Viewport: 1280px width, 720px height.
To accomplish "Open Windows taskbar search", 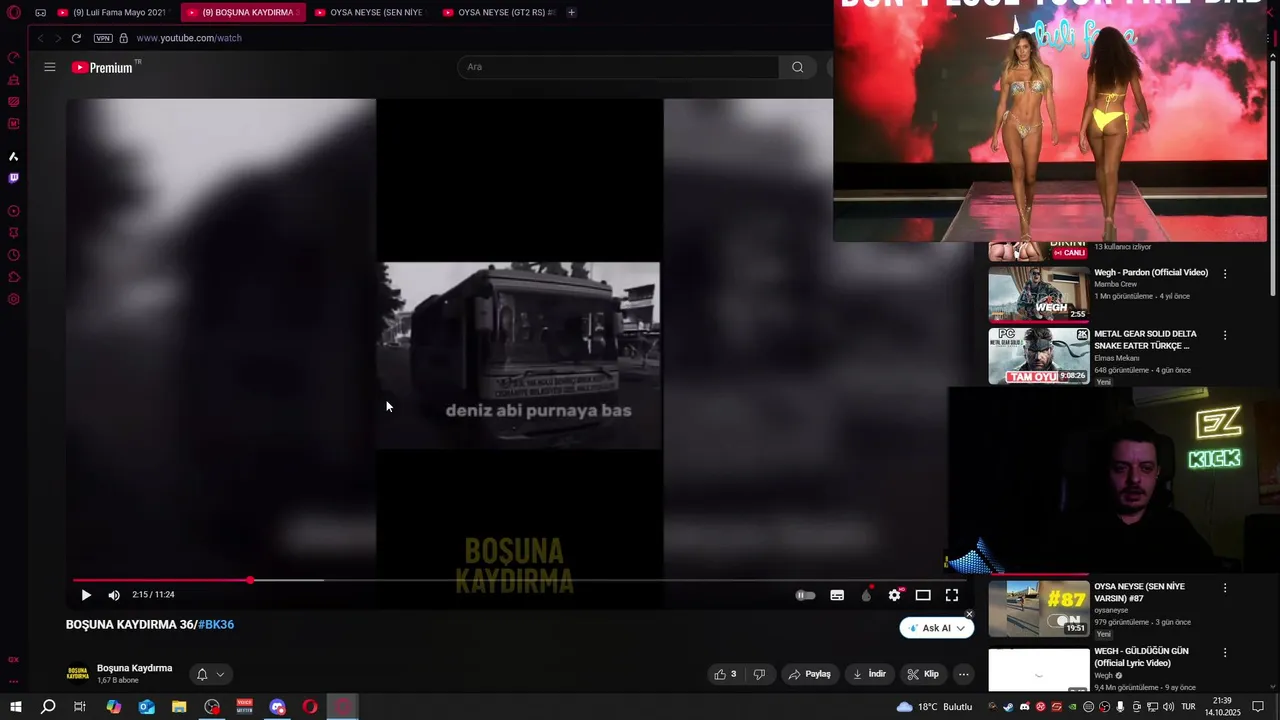I will [48, 707].
